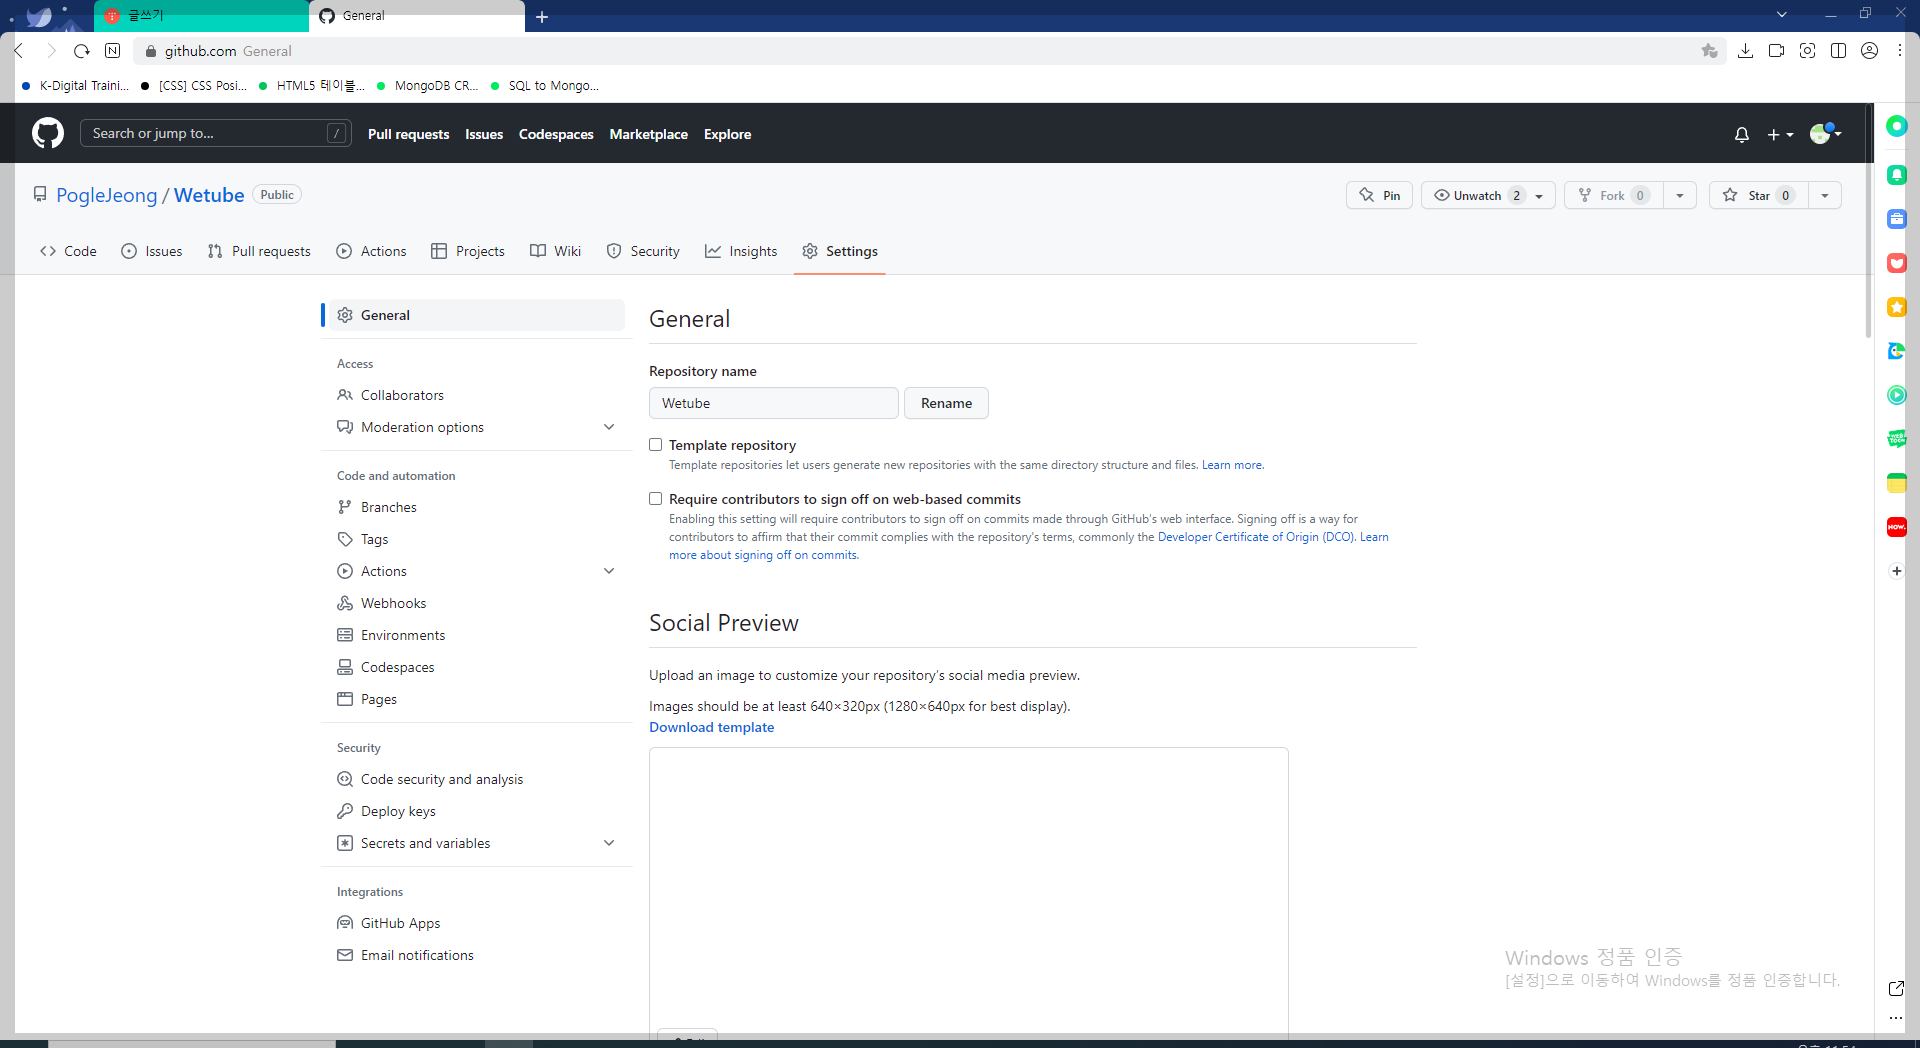Open Codespaces settings in sidebar
The image size is (1920, 1048).
pos(477,667)
